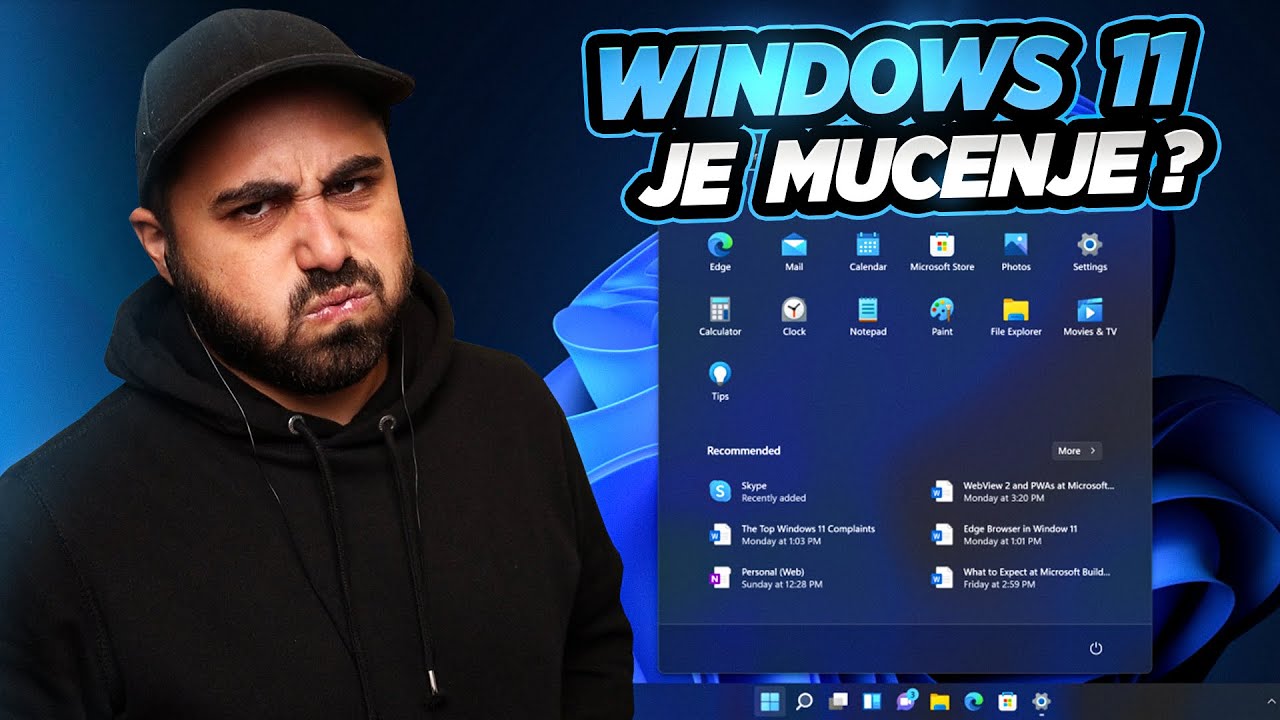1280x720 pixels.
Task: Click the power button in Start menu
Action: pos(1096,649)
